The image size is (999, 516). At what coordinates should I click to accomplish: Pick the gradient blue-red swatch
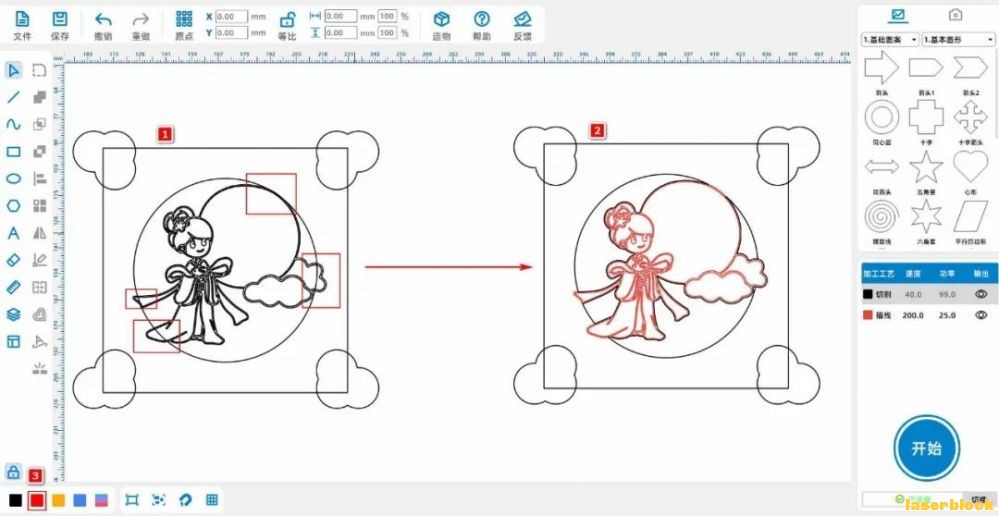[101, 501]
